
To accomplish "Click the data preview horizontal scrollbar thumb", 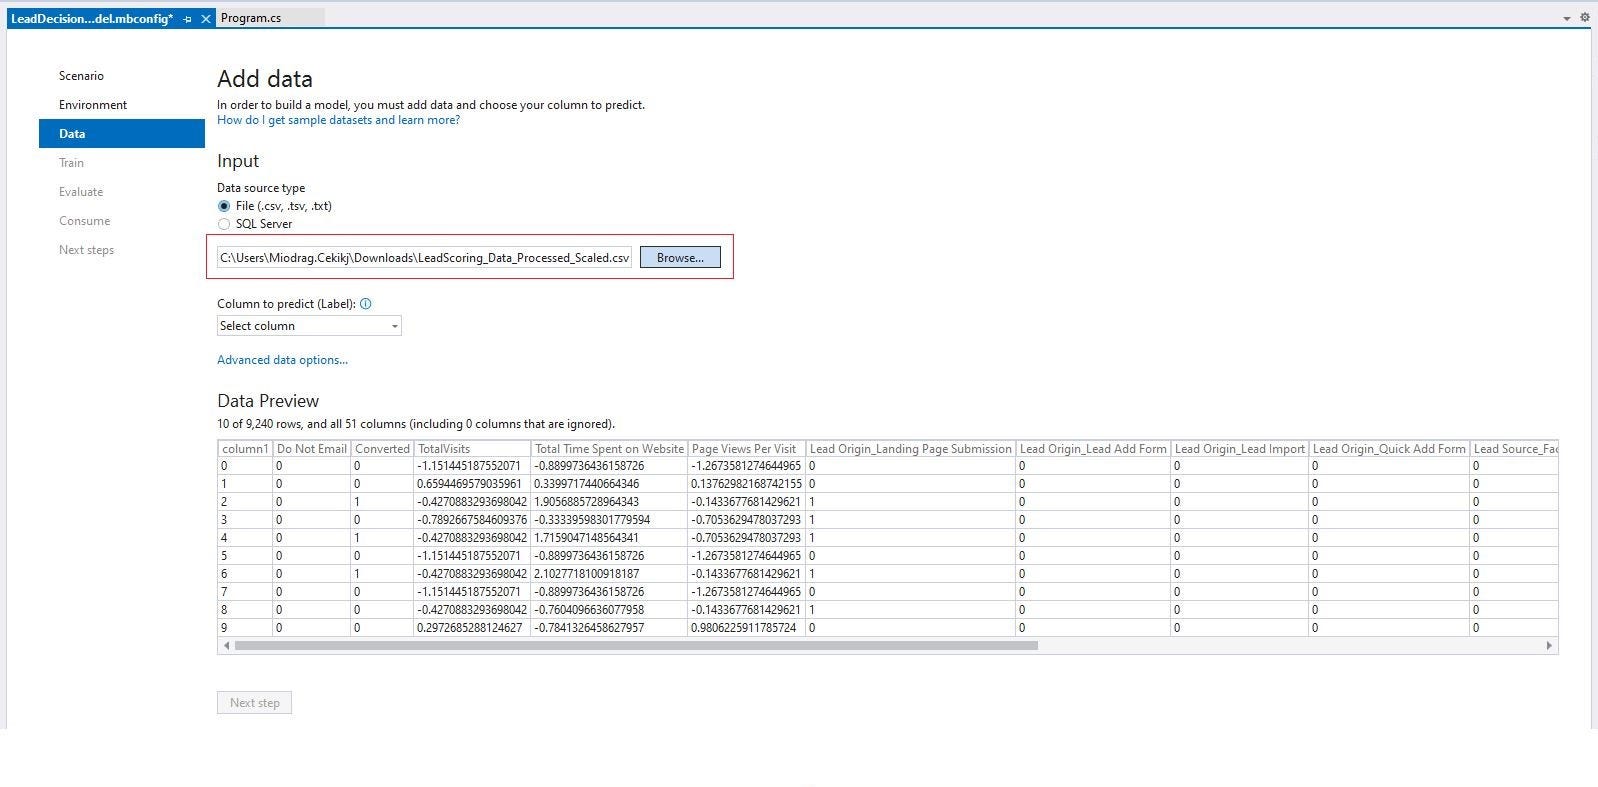I will click(x=636, y=646).
